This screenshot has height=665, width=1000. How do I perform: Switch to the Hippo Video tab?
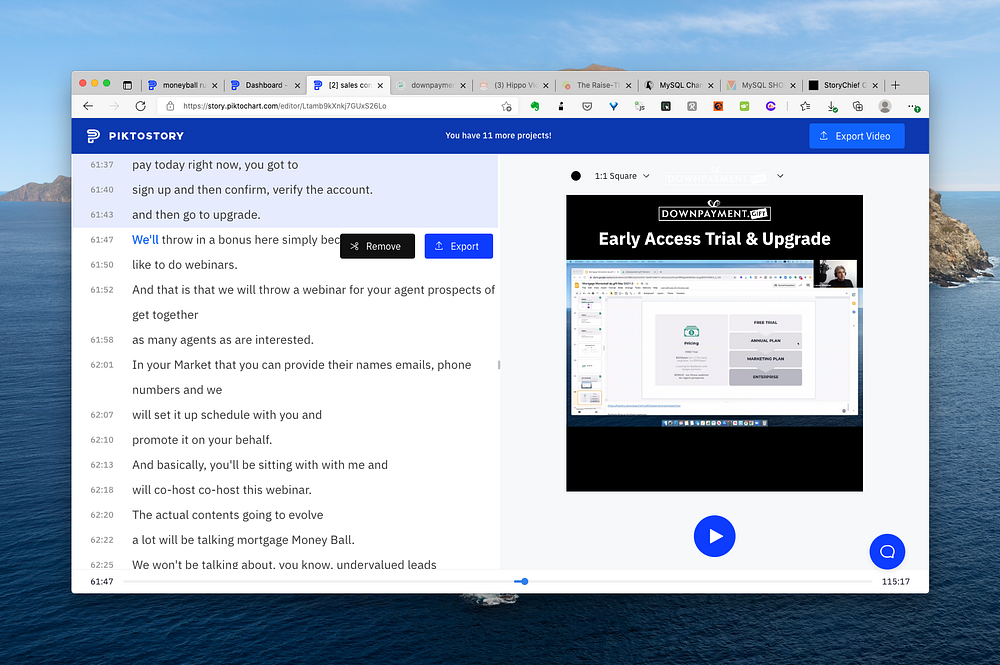(x=513, y=85)
